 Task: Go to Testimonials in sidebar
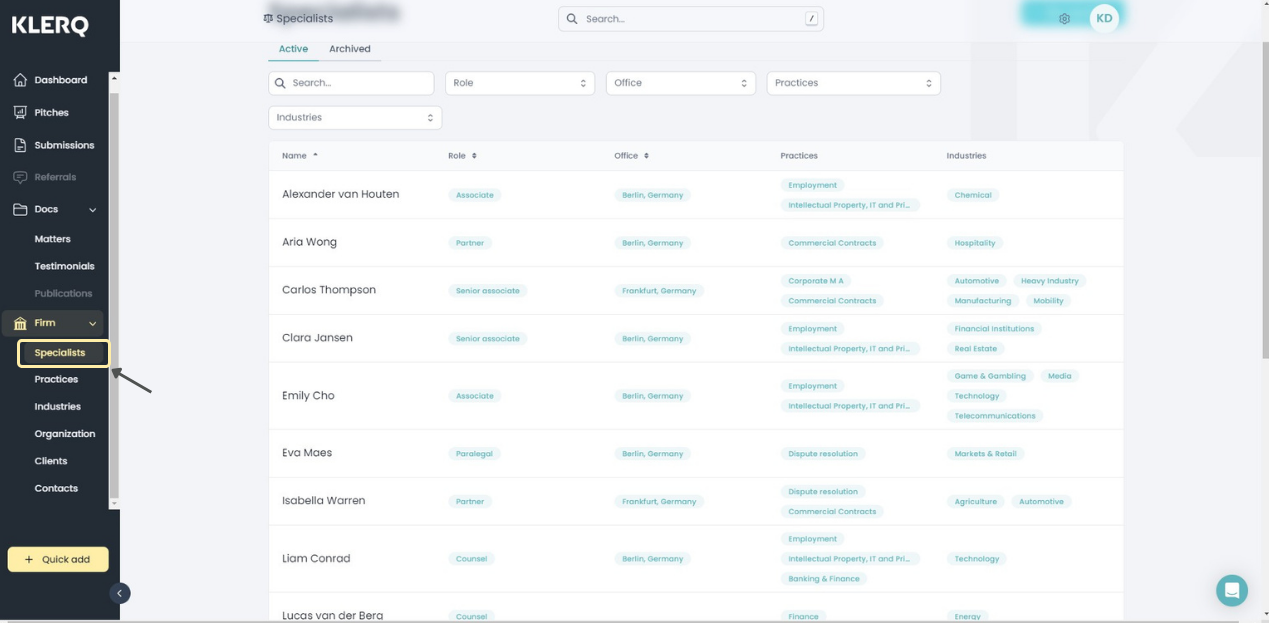point(64,266)
